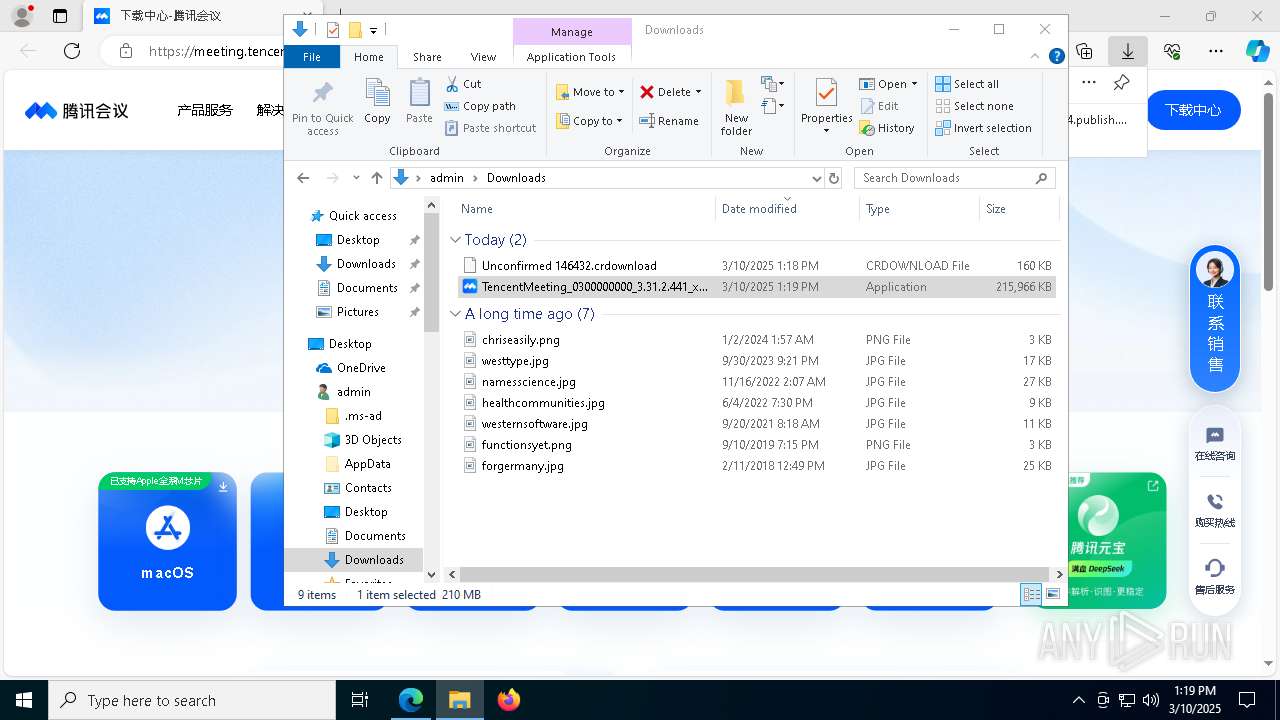The image size is (1280, 720).
Task: Go up one folder level
Action: click(x=377, y=178)
